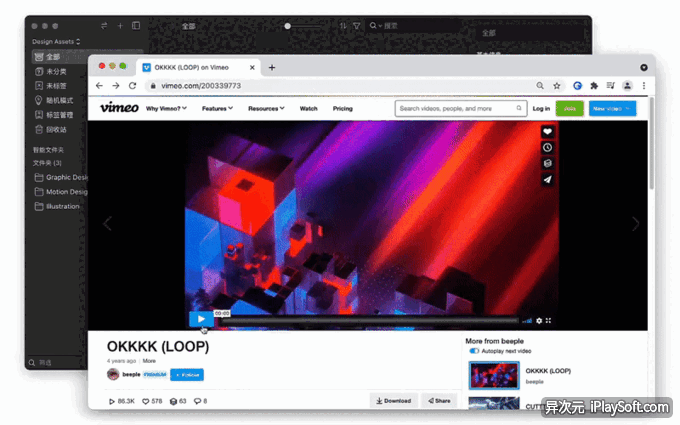Click the plus add icon in Eagle

point(121,26)
